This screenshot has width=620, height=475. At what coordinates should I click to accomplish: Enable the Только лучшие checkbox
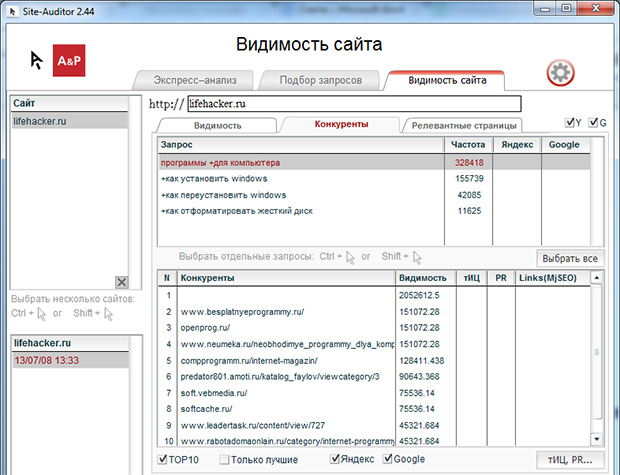(224, 459)
